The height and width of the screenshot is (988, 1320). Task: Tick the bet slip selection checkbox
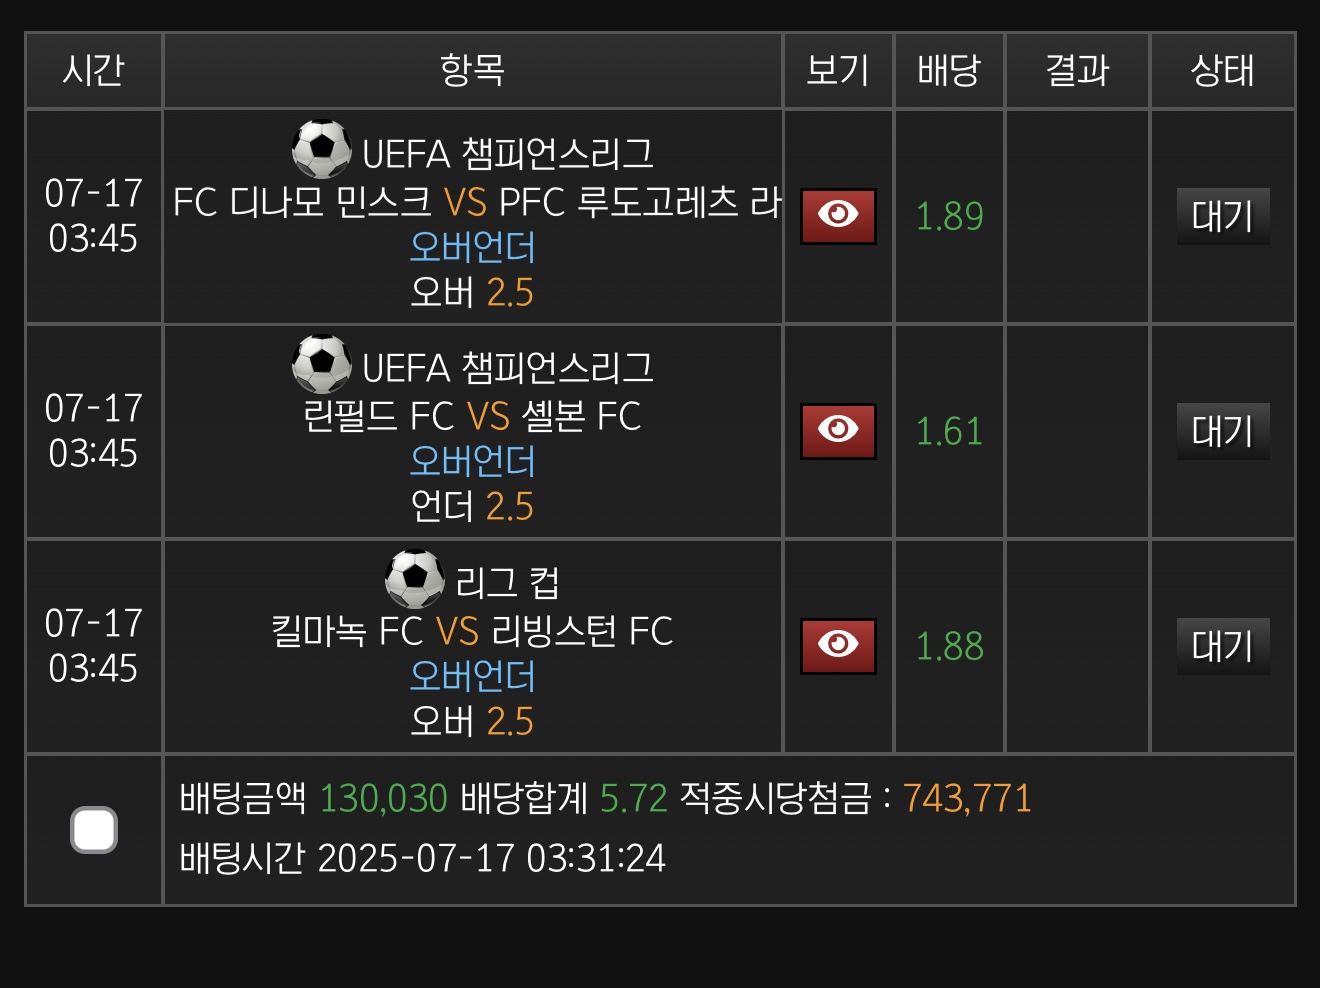coord(94,830)
